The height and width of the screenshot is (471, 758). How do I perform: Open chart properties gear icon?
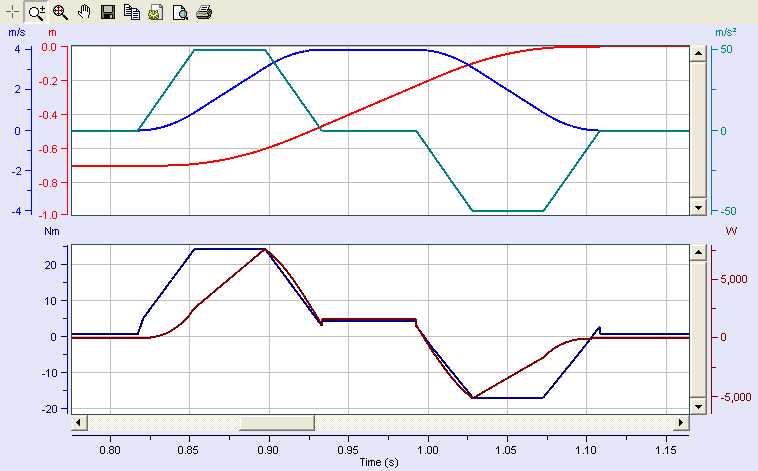tap(156, 12)
